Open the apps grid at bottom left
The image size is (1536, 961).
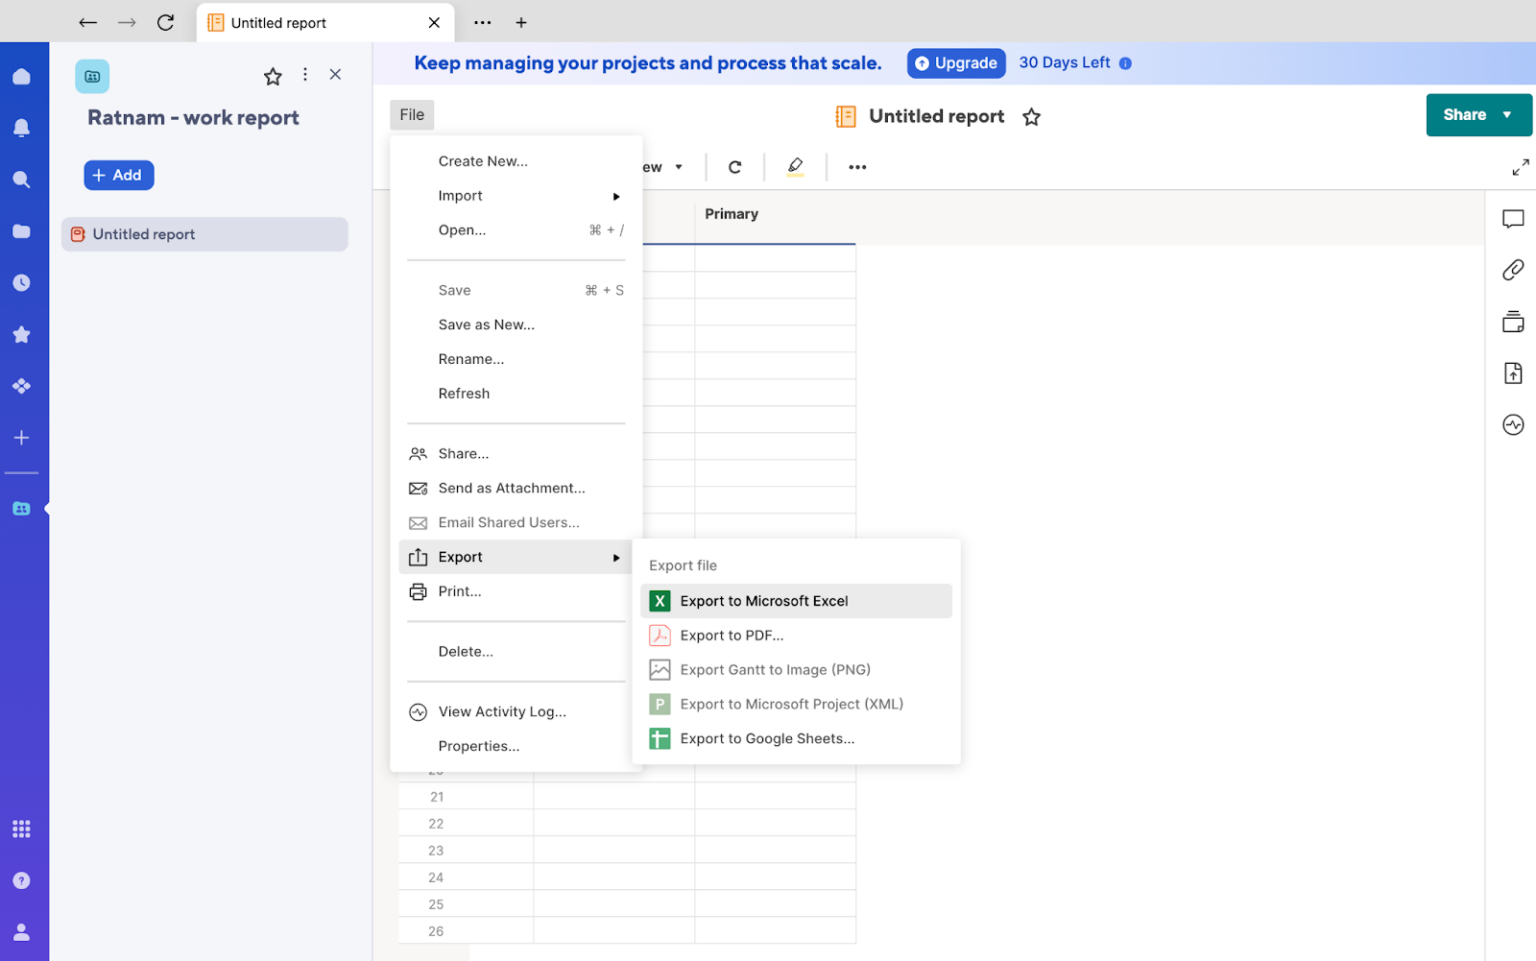tap(22, 829)
